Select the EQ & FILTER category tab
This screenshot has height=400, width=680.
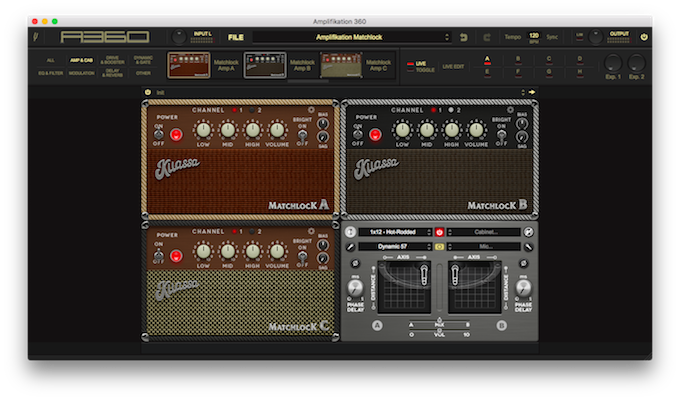(x=50, y=73)
